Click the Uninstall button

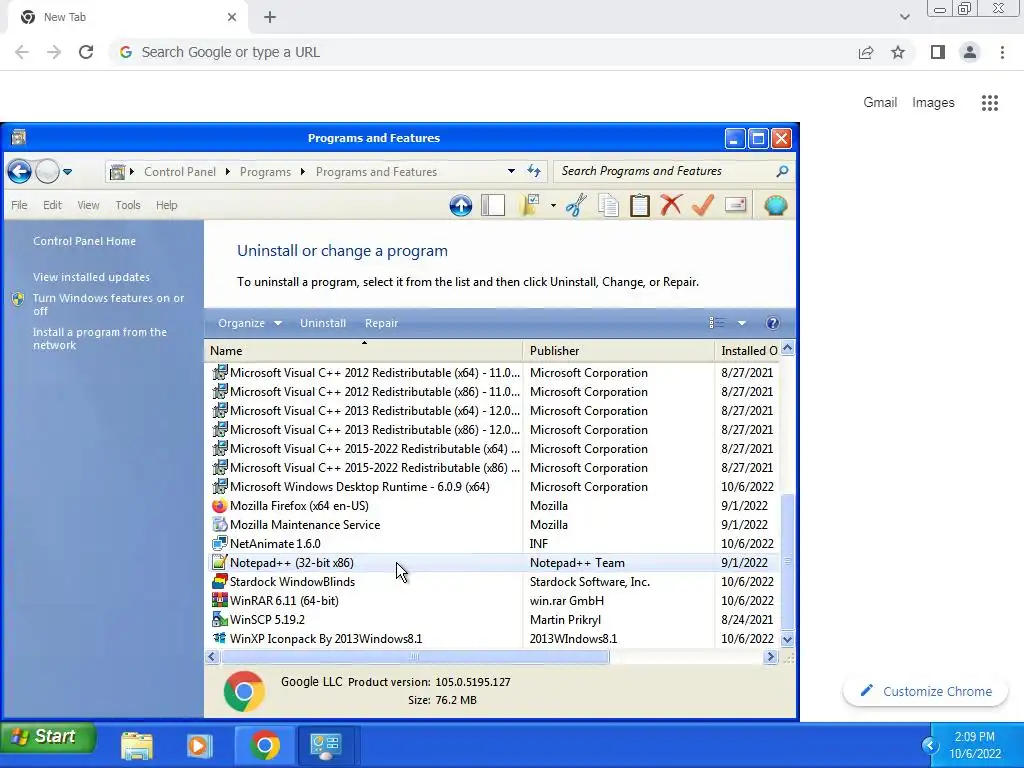323,323
